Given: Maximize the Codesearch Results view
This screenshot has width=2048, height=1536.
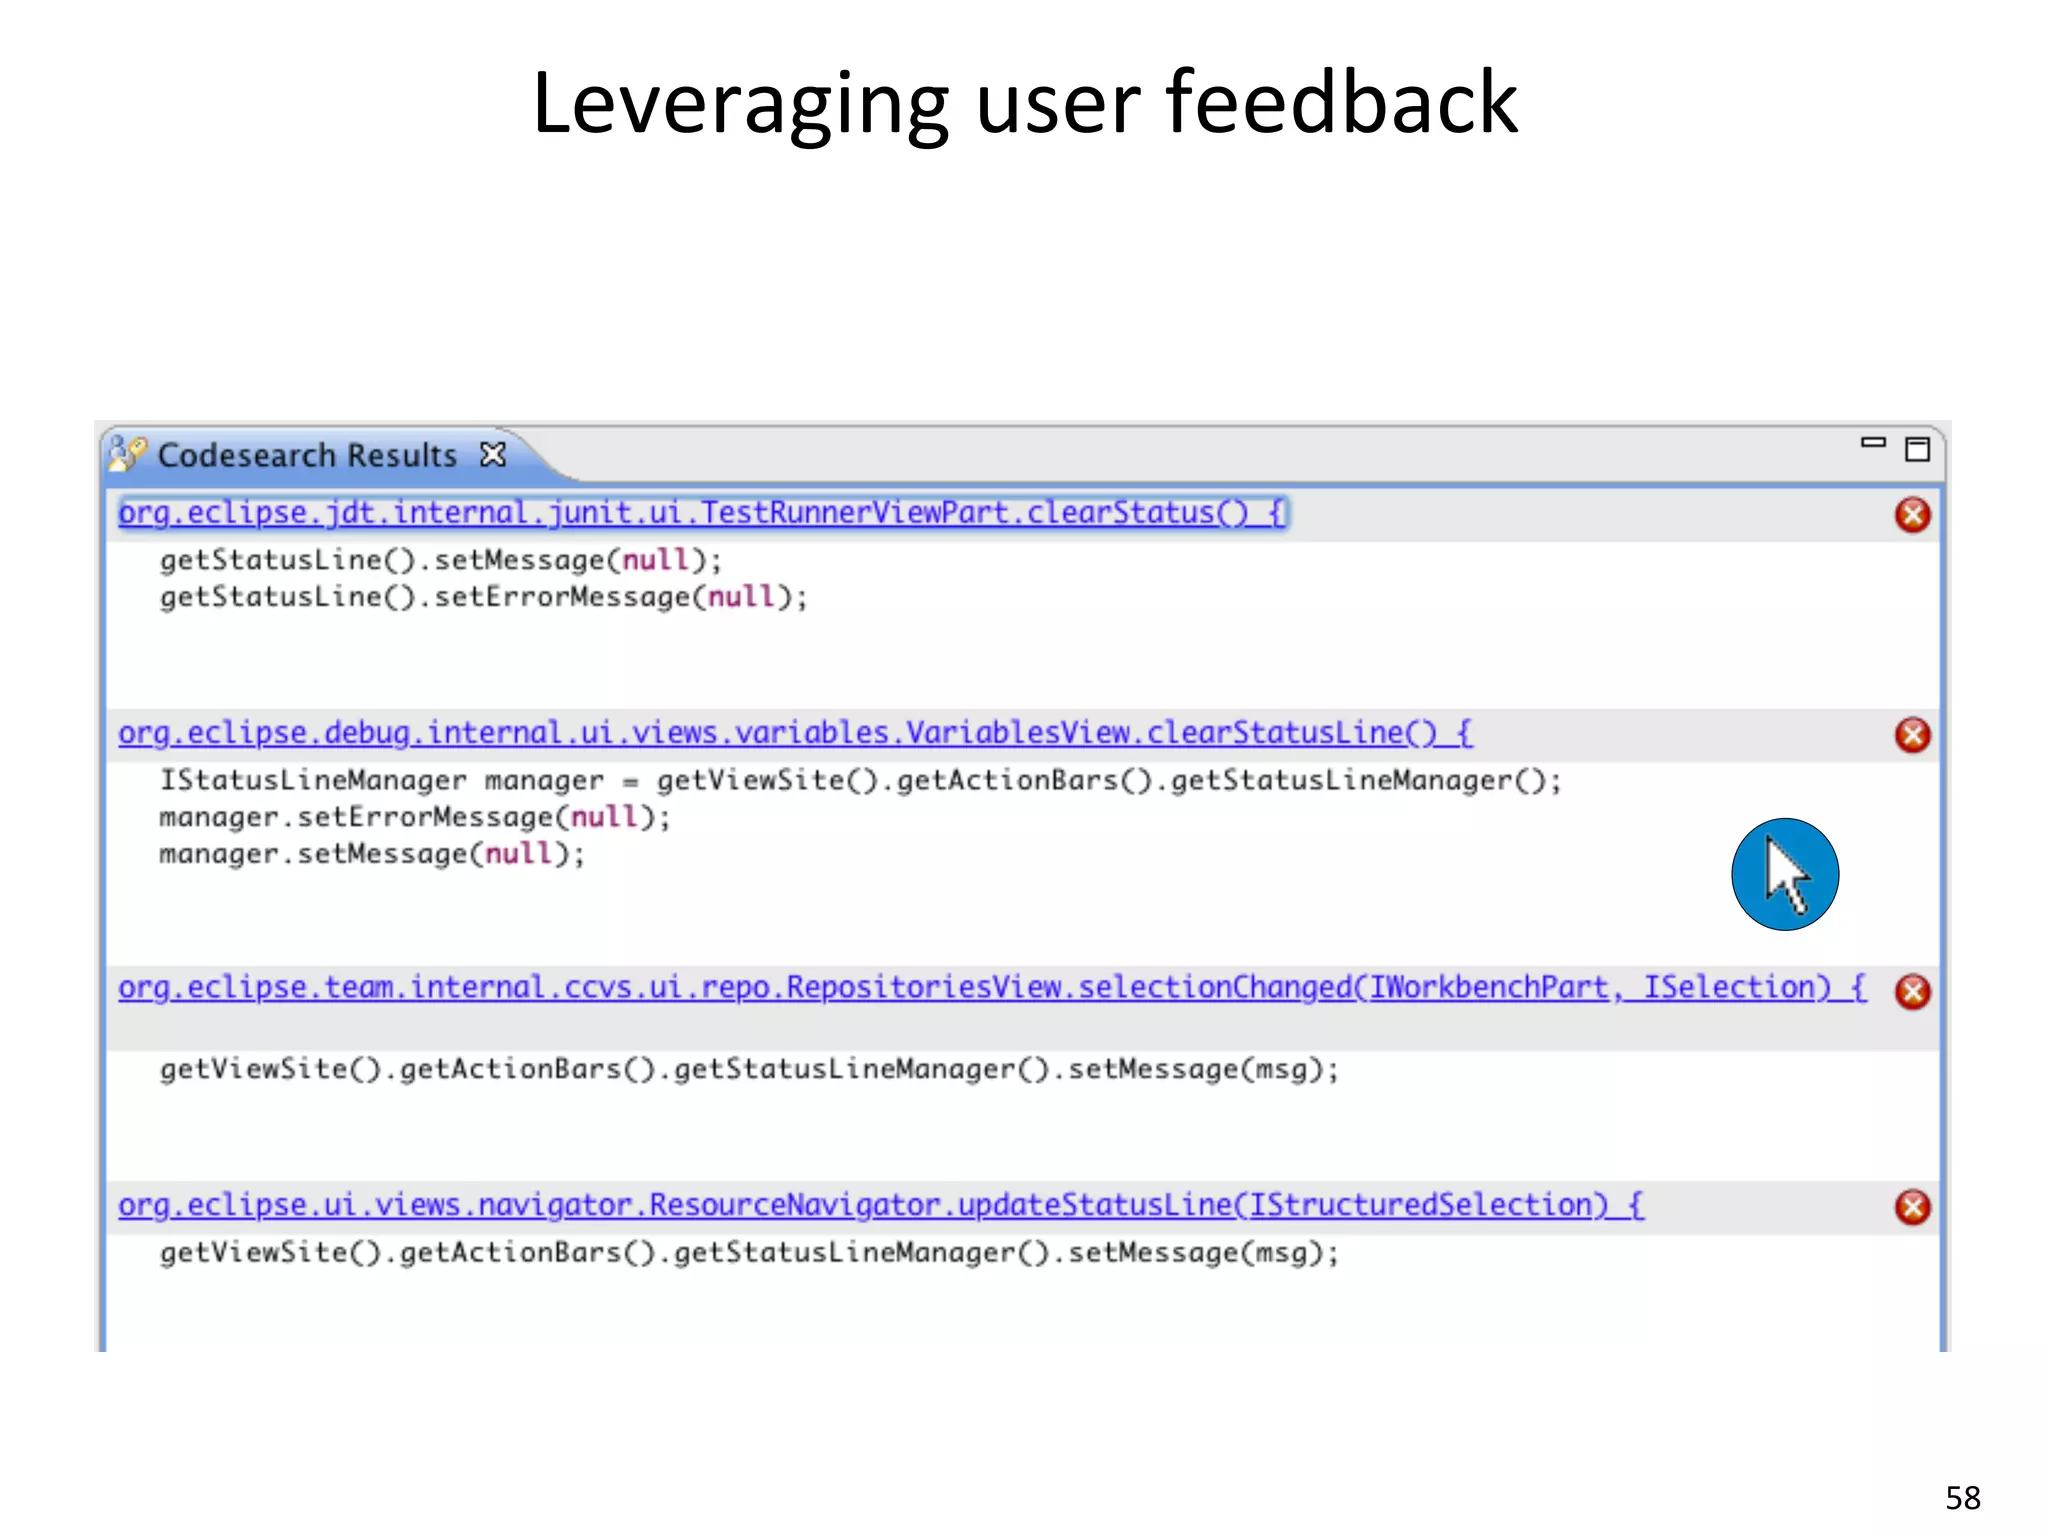Looking at the screenshot, I should [1917, 449].
